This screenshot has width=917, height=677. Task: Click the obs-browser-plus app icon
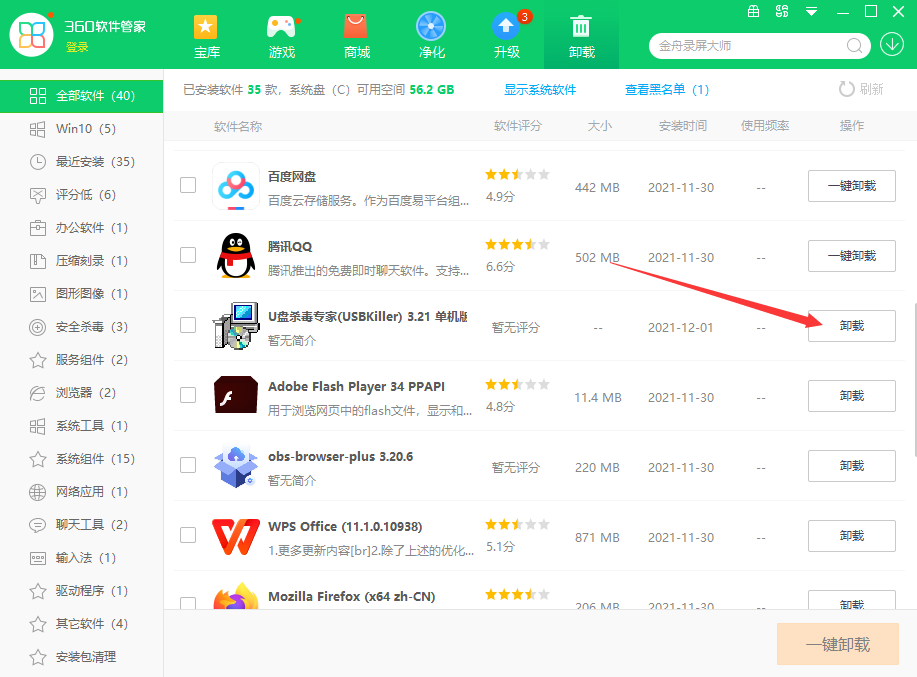coord(236,466)
